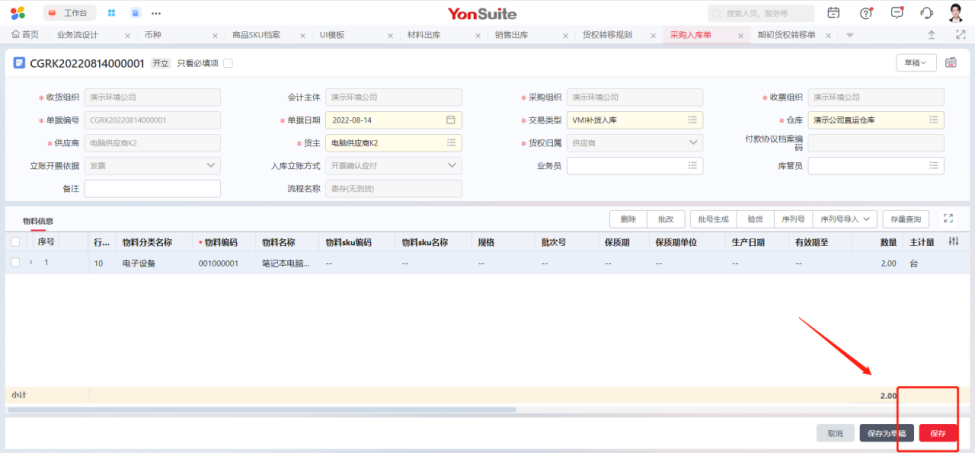Toggle the 只看必填项 checkbox

228,63
